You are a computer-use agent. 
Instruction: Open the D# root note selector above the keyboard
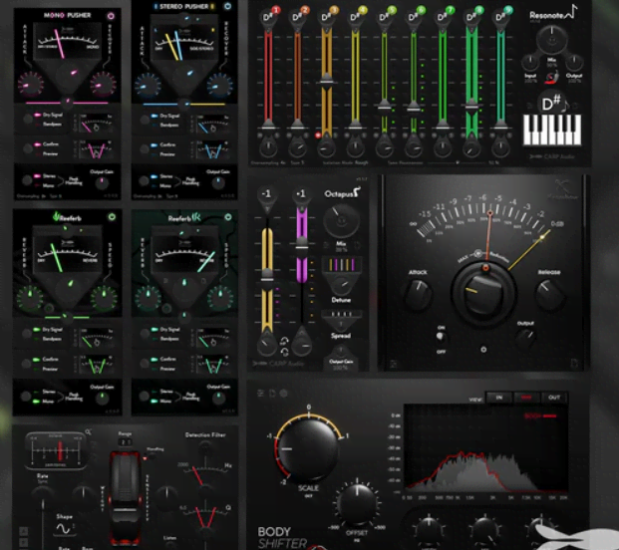click(551, 103)
